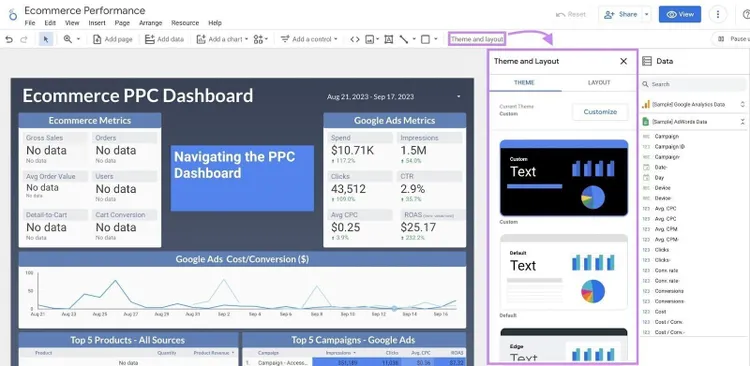Close the Theme and Layout panel
This screenshot has height=366, width=750.
pos(623,61)
